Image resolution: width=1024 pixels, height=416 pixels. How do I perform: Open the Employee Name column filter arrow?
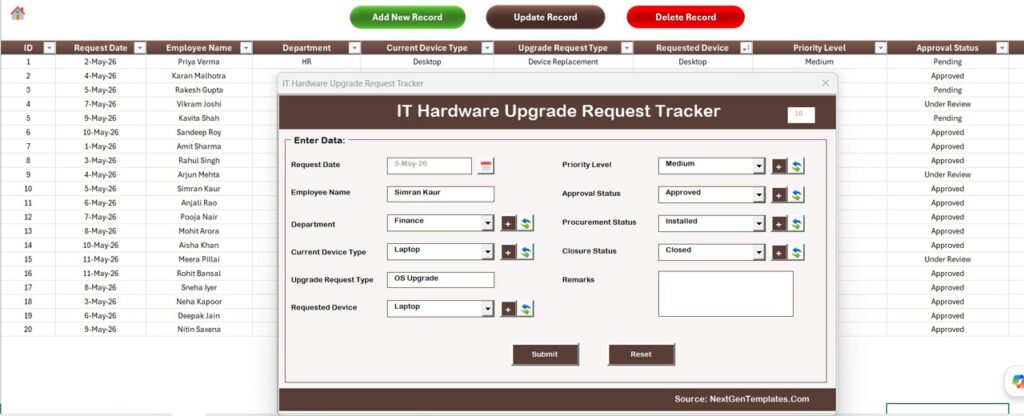tap(246, 48)
